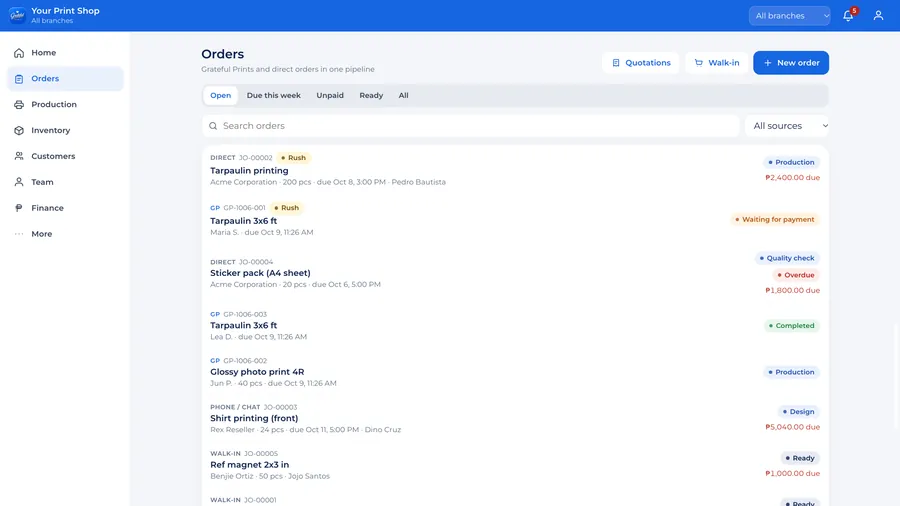Open Shirt printing (front) order

[x=515, y=419]
